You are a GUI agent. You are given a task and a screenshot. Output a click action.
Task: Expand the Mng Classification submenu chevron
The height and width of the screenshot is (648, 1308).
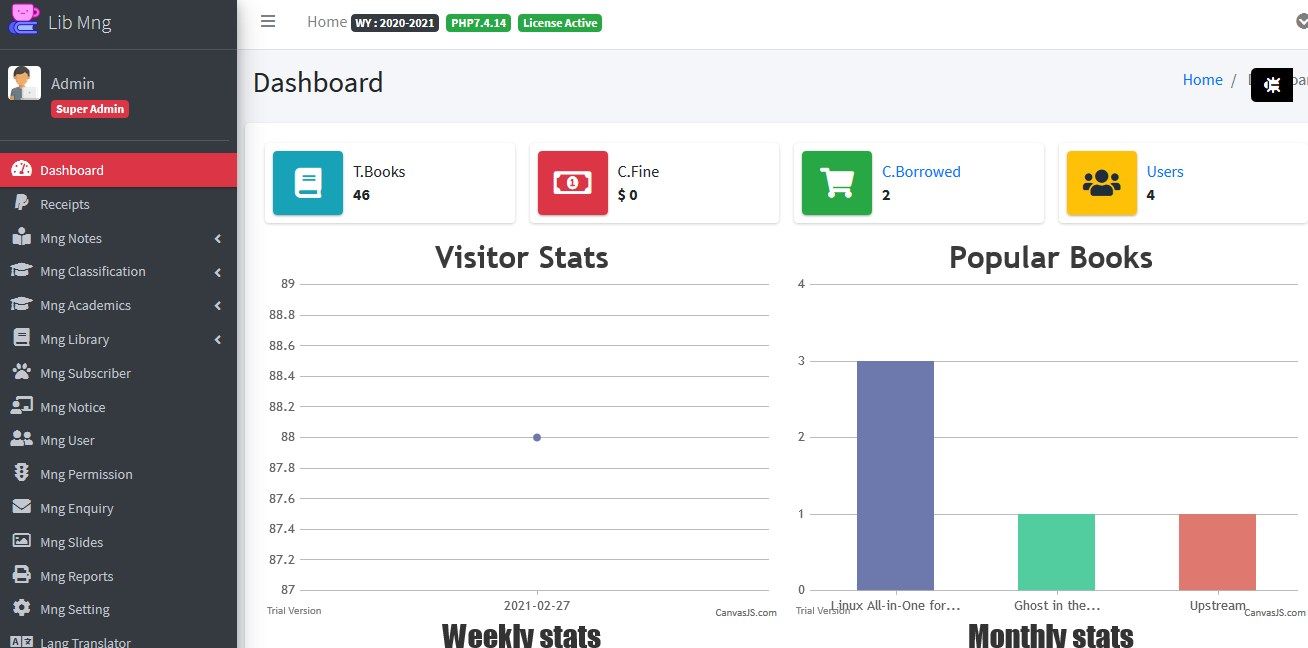coord(217,272)
